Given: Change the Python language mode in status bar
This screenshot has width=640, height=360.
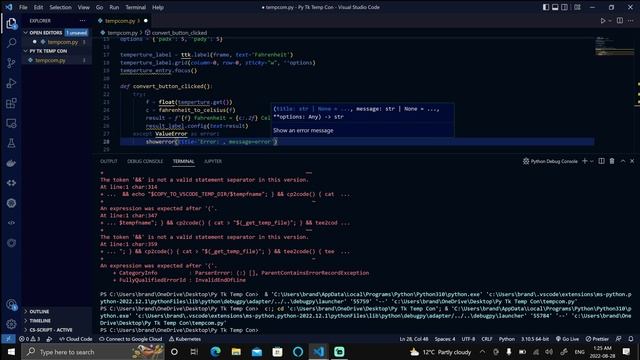Looking at the screenshot, I should coord(507,339).
